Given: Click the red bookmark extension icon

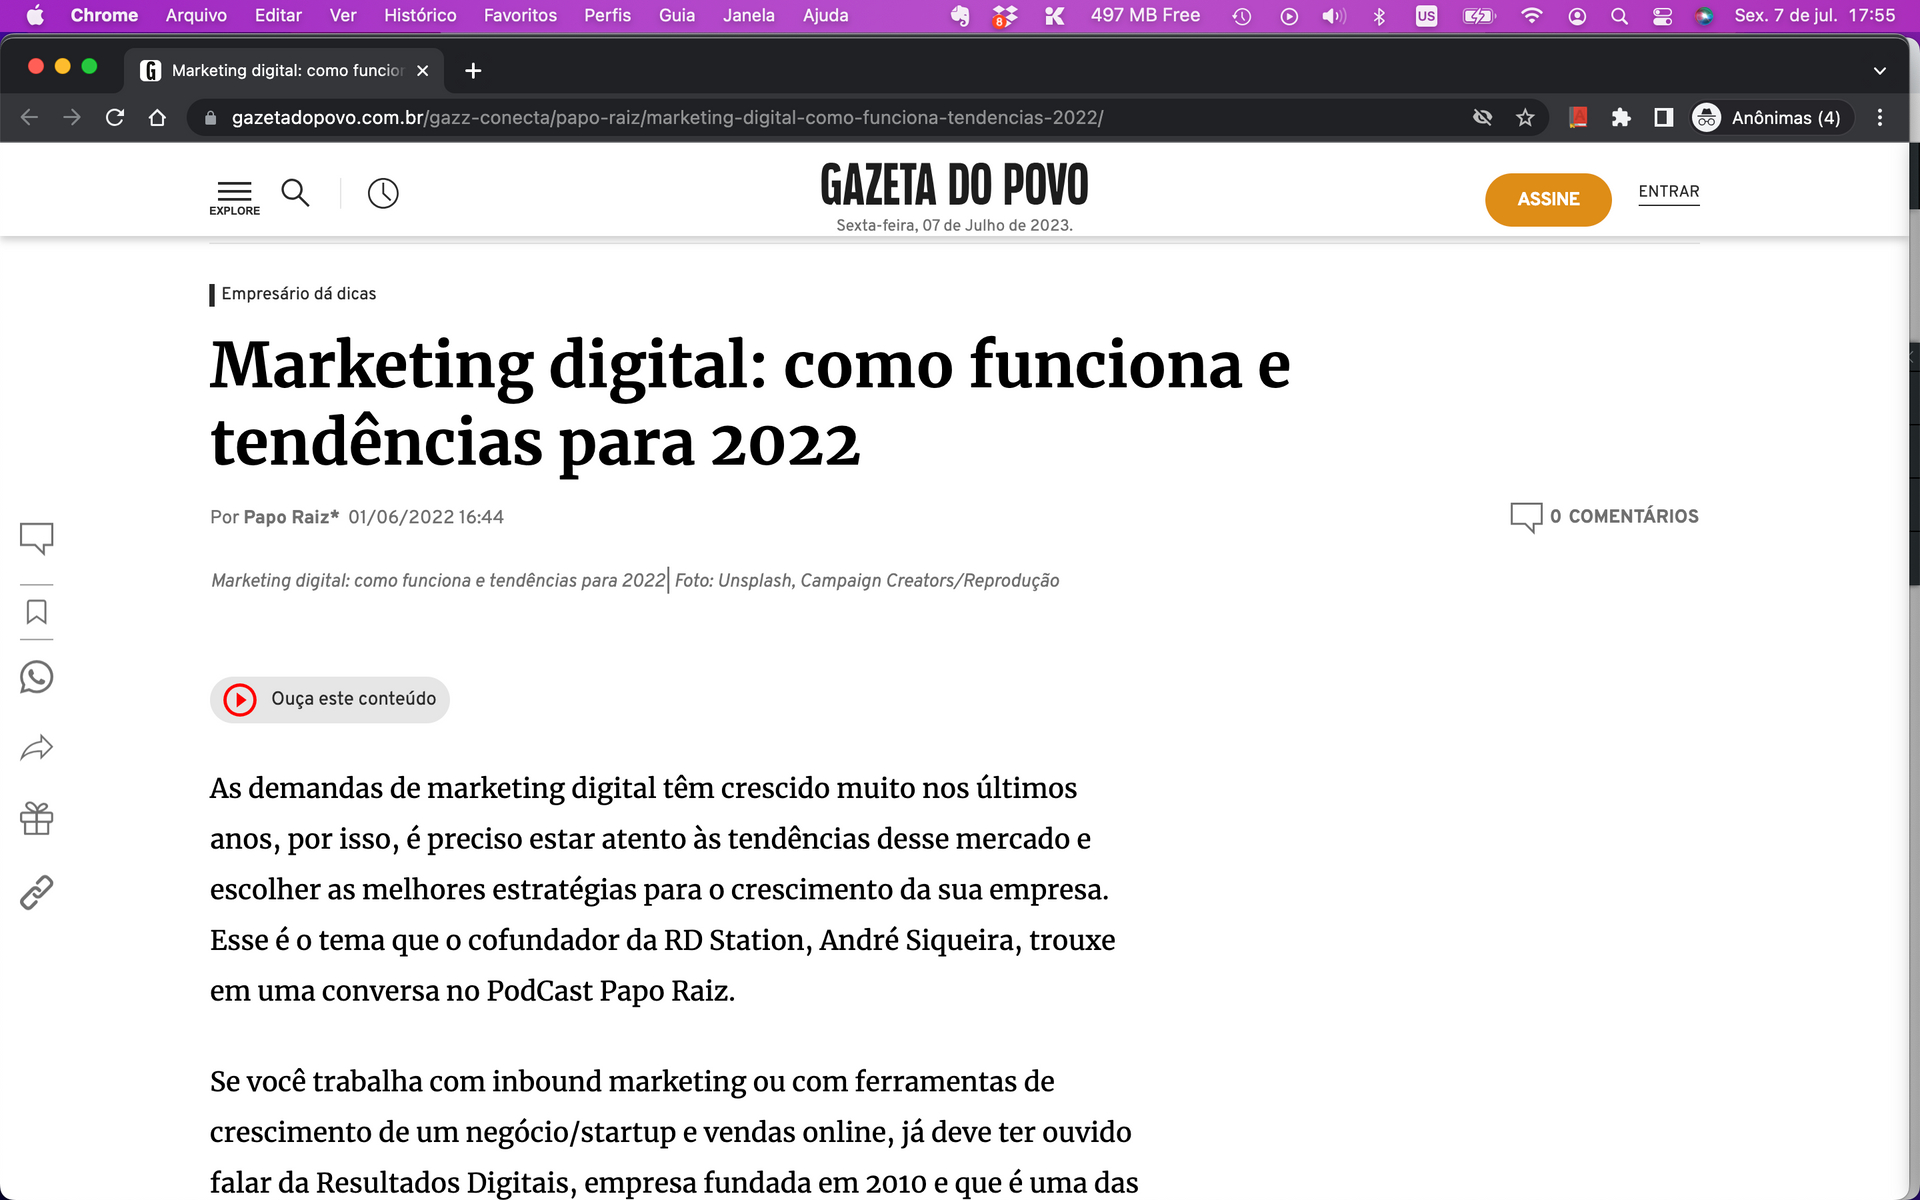Looking at the screenshot, I should pos(1578,117).
